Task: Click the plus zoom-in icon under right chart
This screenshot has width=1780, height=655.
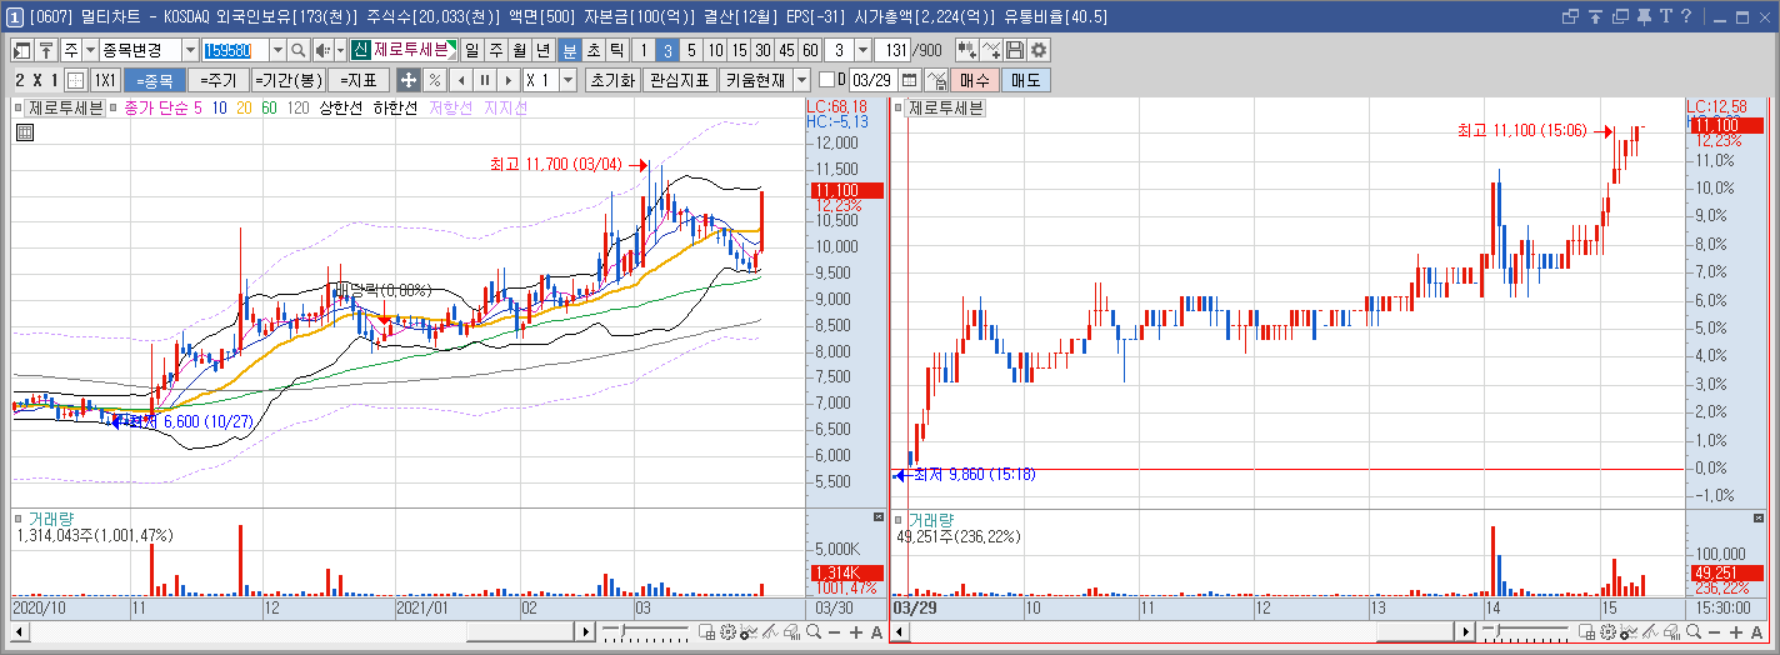Action: pos(1736,632)
